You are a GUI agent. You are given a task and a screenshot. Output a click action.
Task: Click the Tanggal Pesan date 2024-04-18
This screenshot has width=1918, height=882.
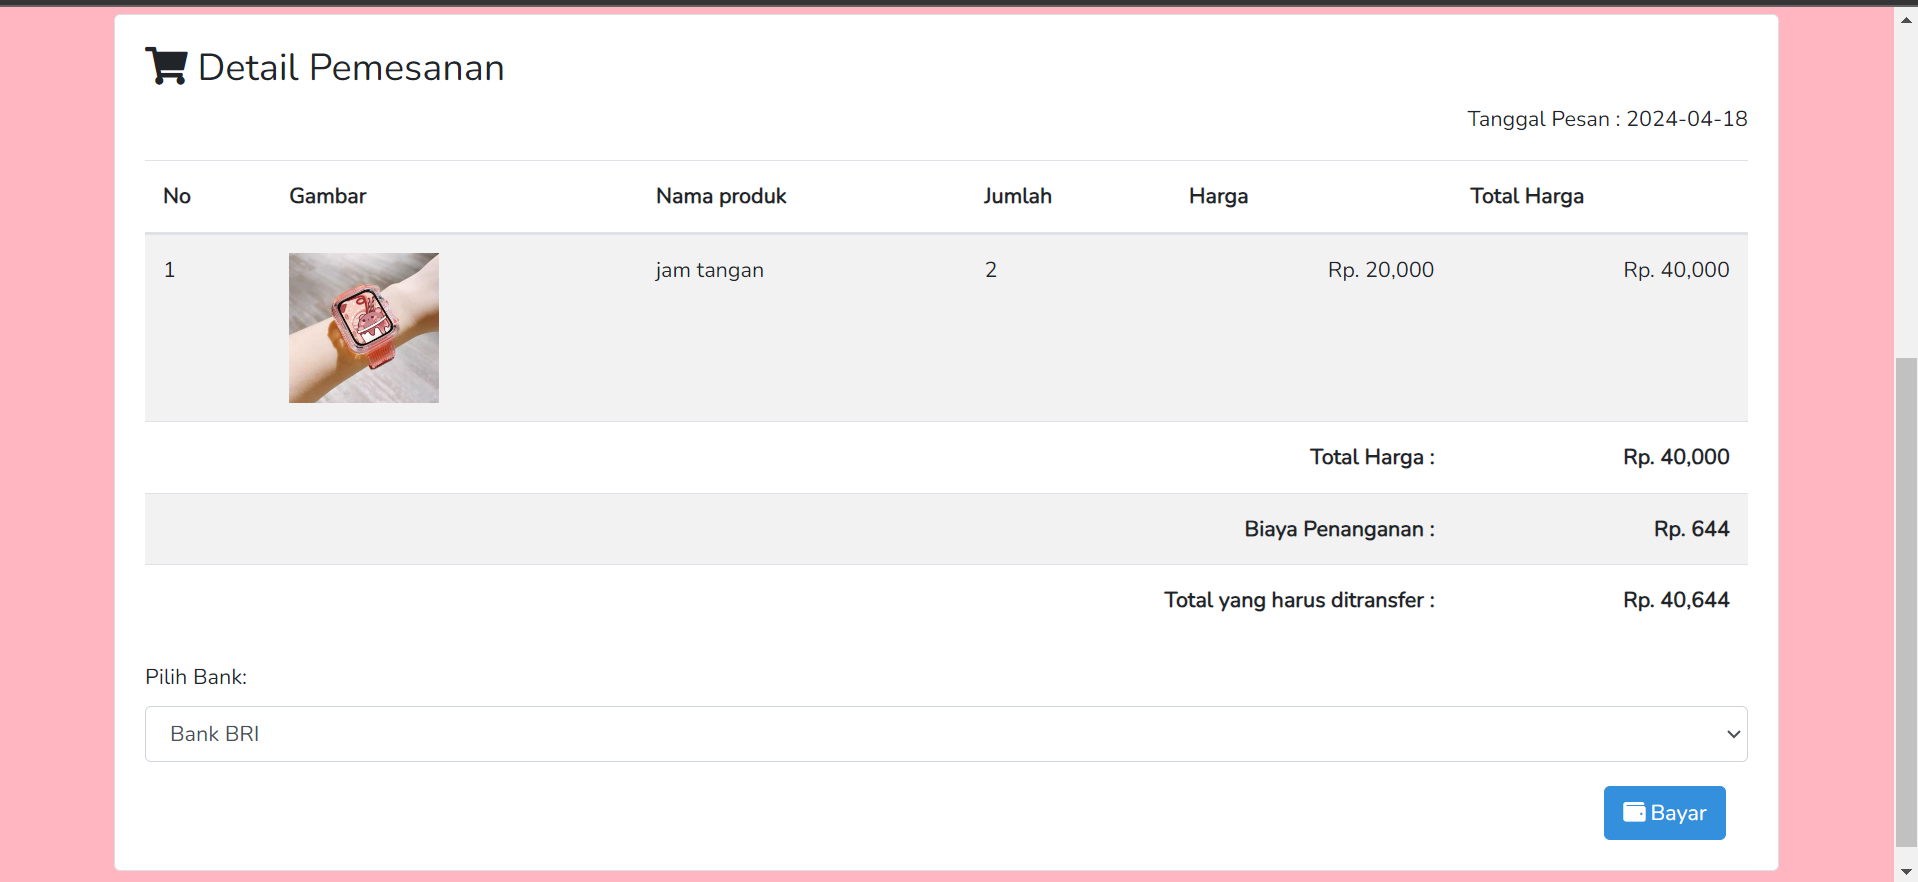(x=1686, y=119)
